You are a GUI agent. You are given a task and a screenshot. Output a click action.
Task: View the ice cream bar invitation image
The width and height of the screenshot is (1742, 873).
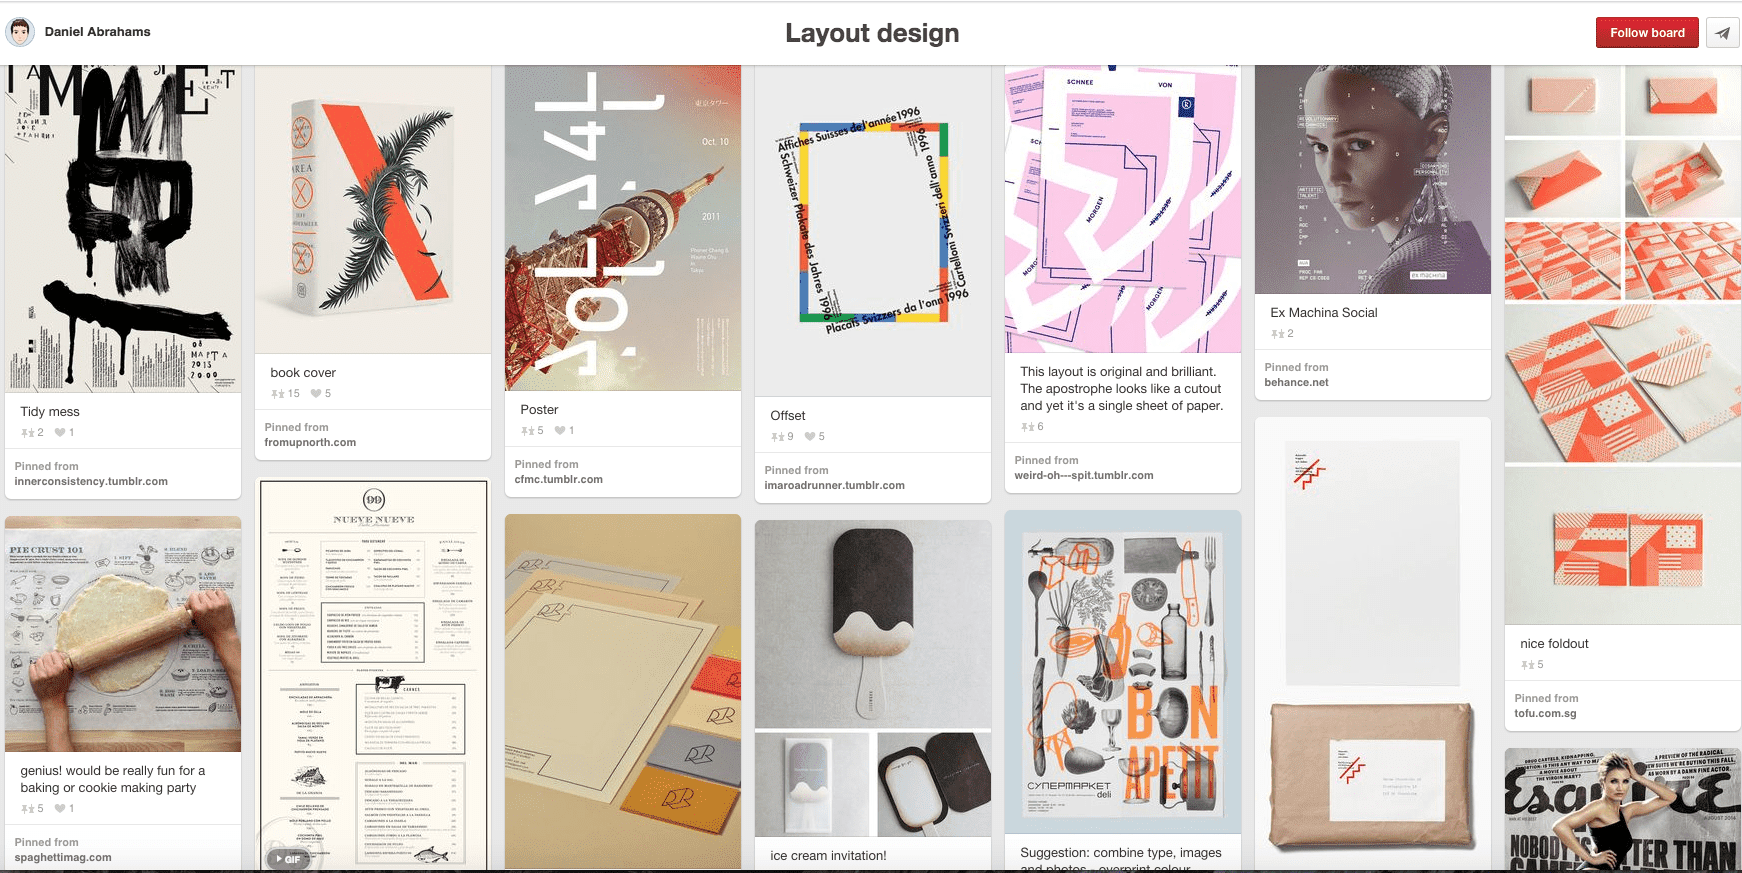[x=873, y=678]
